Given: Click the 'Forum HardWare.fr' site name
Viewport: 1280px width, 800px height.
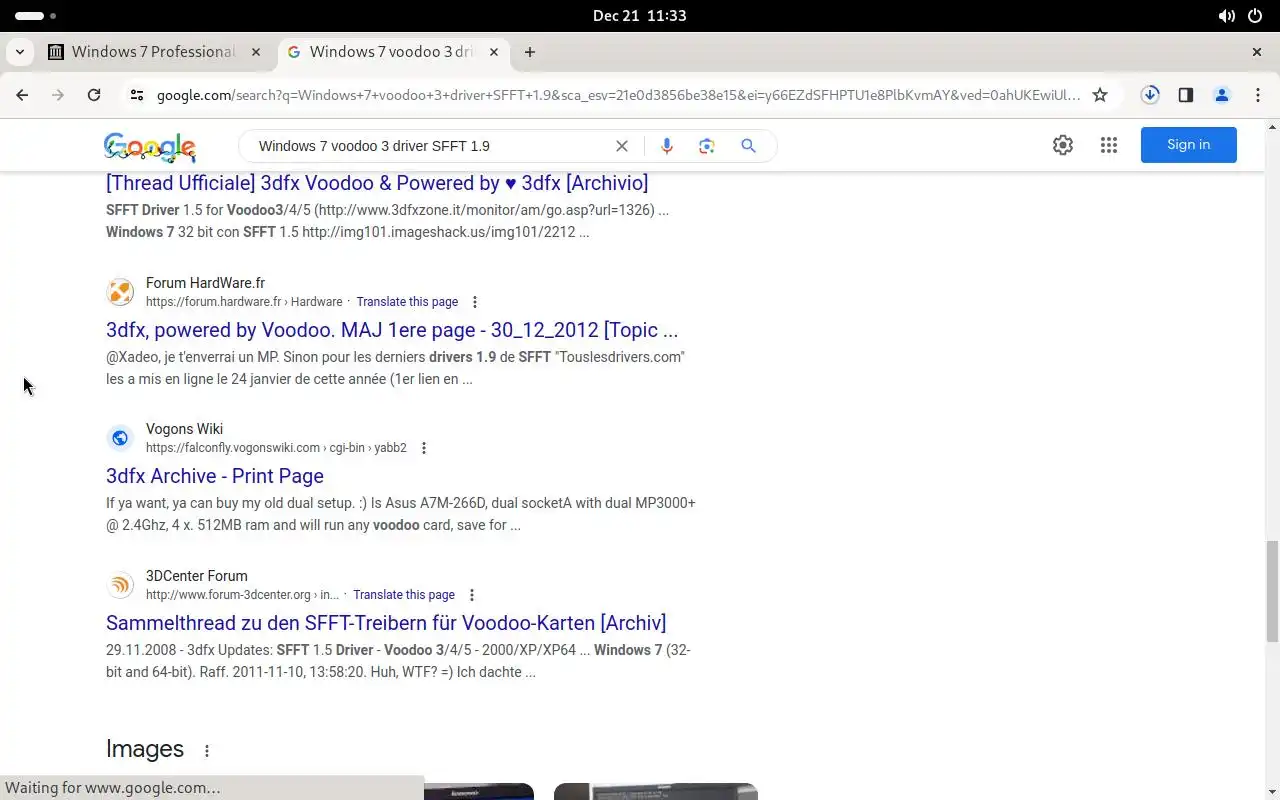Looking at the screenshot, I should coord(205,283).
